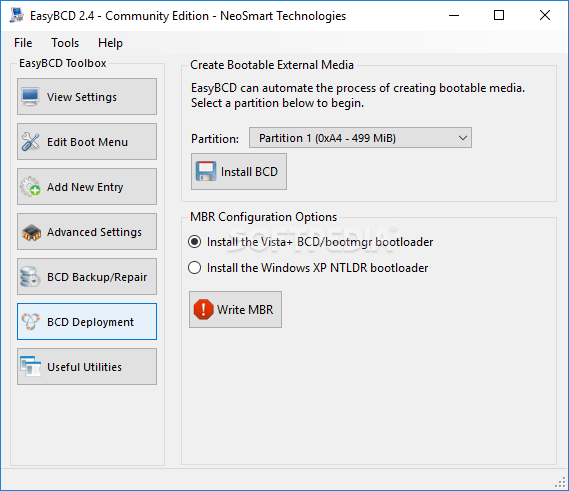Click the View Settings monitor icon
The image size is (569, 491).
tap(30, 97)
